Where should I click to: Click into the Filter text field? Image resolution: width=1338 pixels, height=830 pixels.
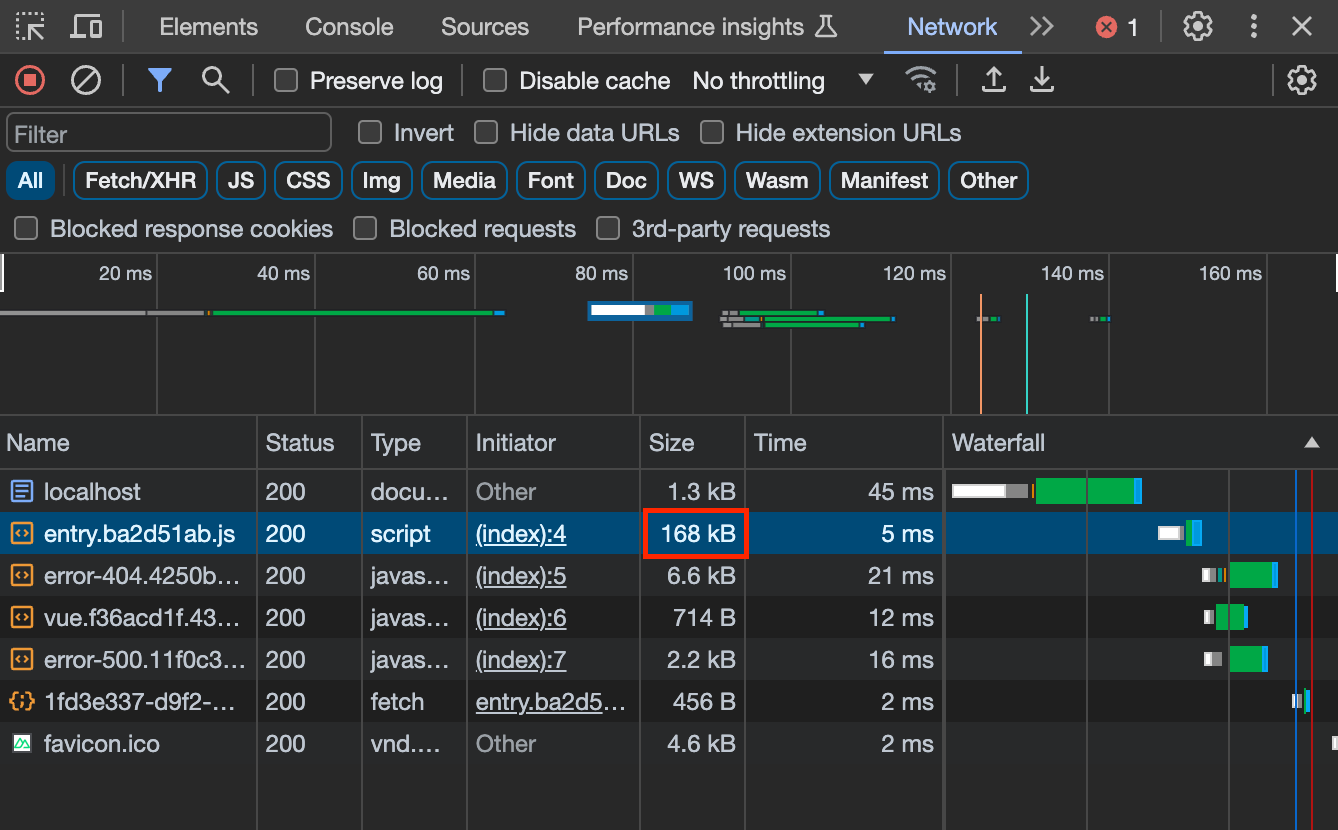(169, 133)
